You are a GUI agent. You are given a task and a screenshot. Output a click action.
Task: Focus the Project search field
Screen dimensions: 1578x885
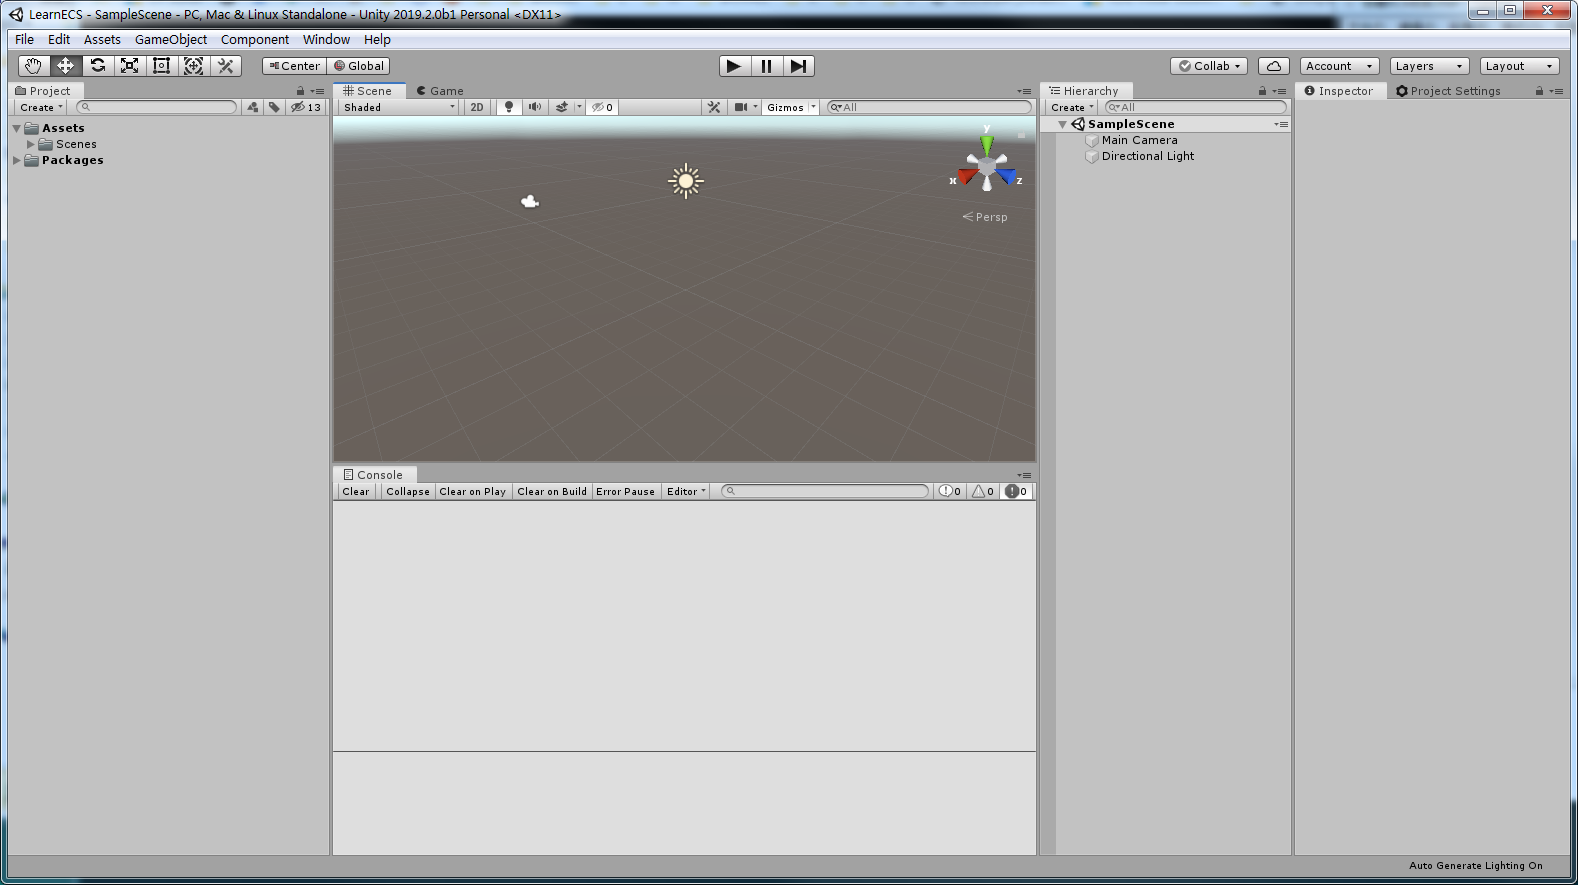click(x=158, y=107)
